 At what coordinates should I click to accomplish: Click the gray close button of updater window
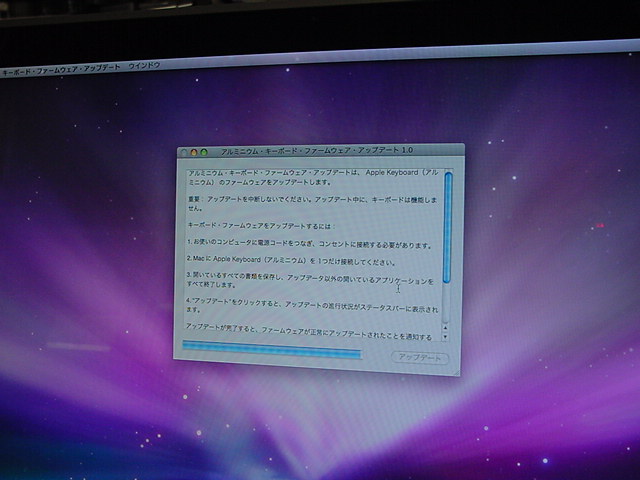(184, 153)
